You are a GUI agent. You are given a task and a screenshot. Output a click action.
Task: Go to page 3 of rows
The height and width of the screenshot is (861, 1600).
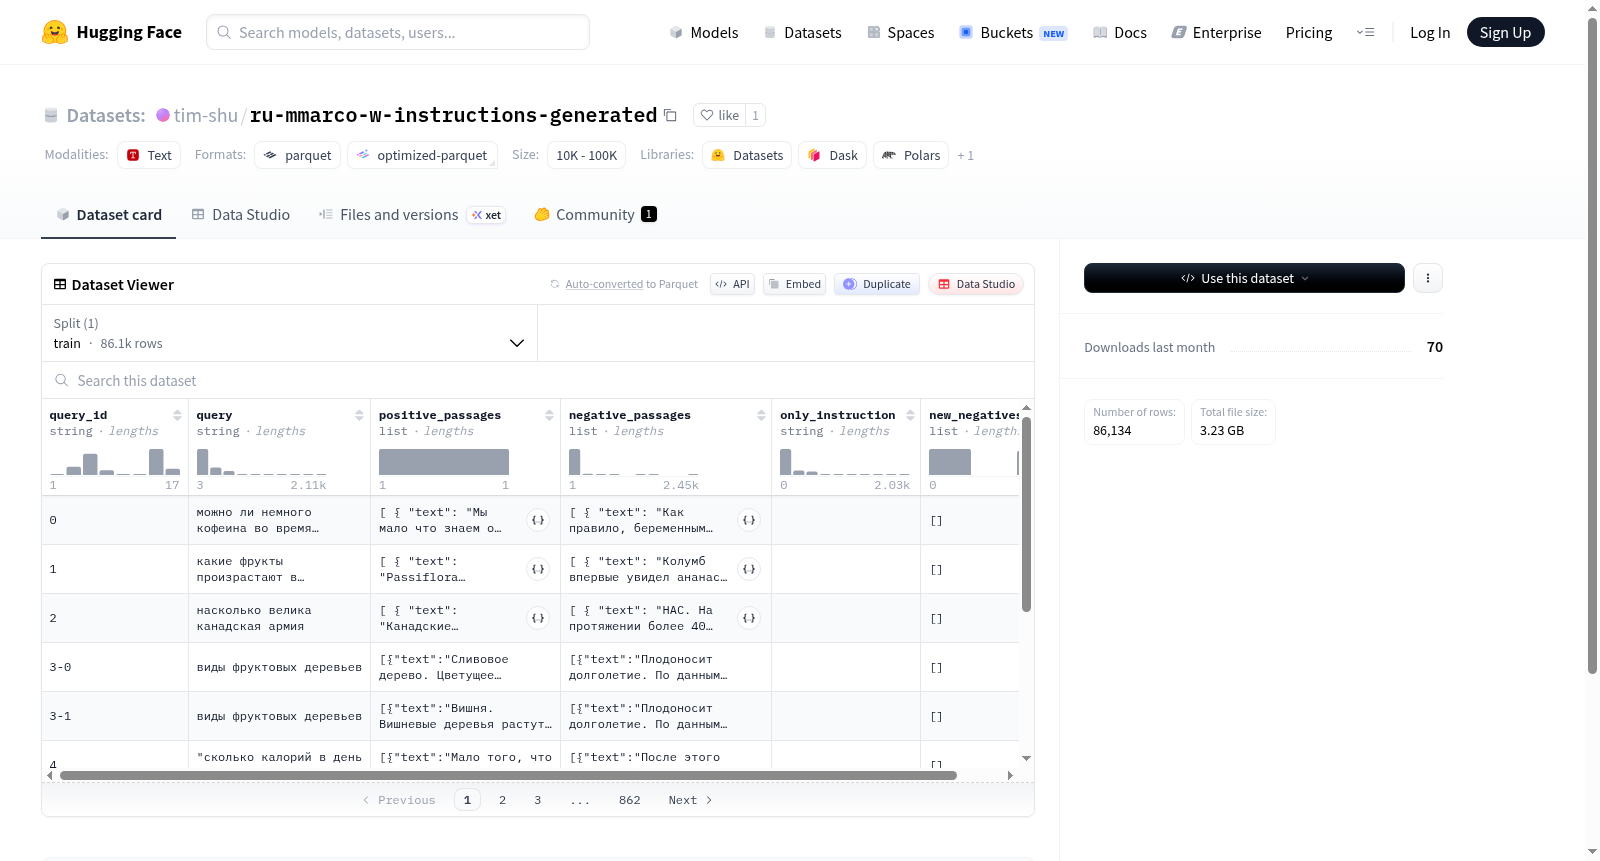pos(538,800)
